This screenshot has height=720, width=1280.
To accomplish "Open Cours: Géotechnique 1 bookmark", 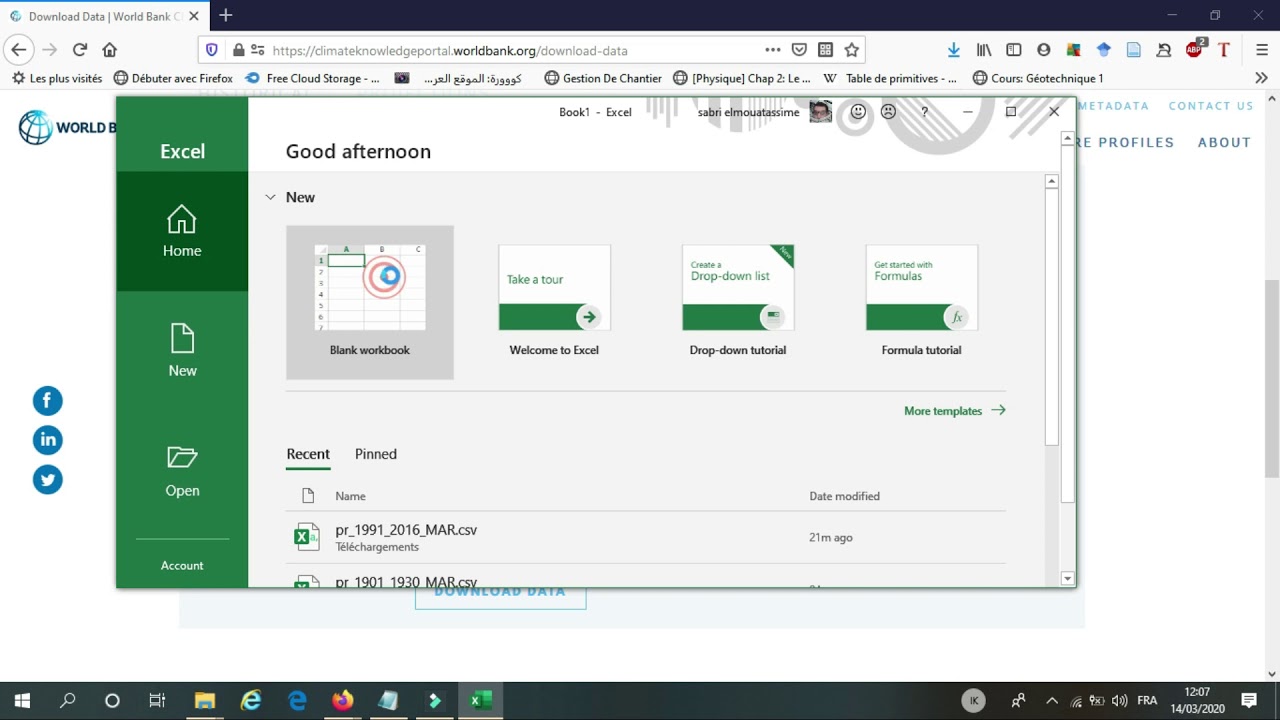I will [1038, 78].
